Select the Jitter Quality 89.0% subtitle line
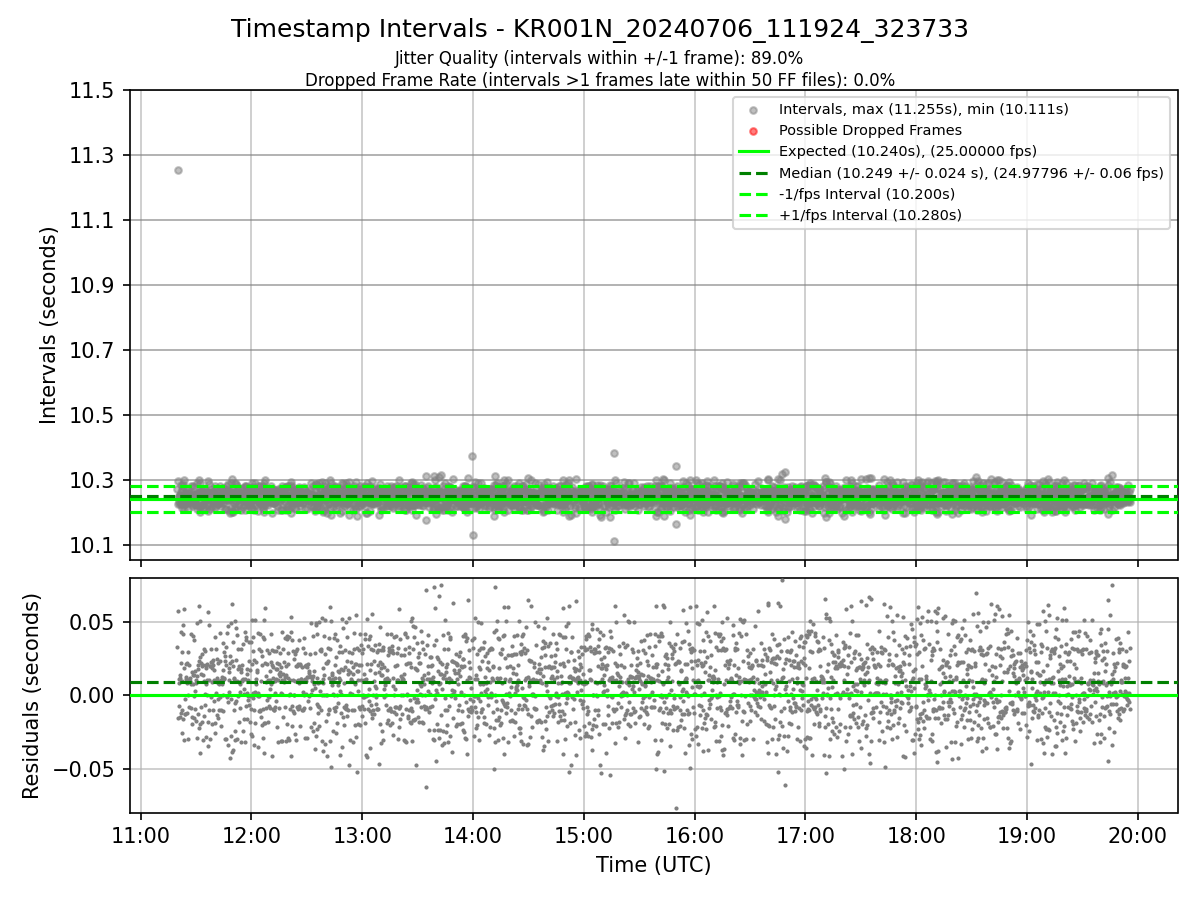This screenshot has width=1200, height=900. [599, 58]
